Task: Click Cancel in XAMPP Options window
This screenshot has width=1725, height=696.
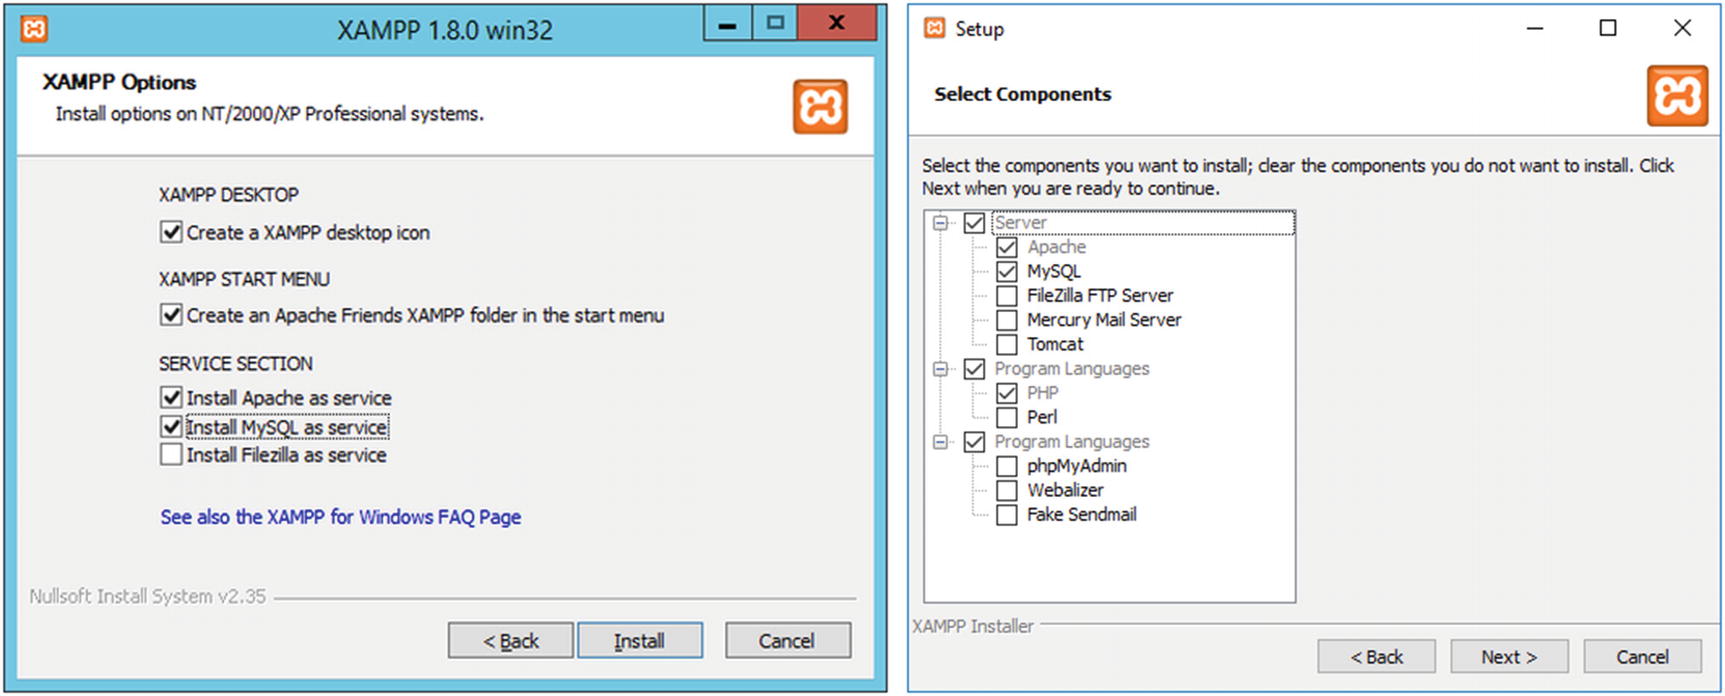Action: click(787, 641)
